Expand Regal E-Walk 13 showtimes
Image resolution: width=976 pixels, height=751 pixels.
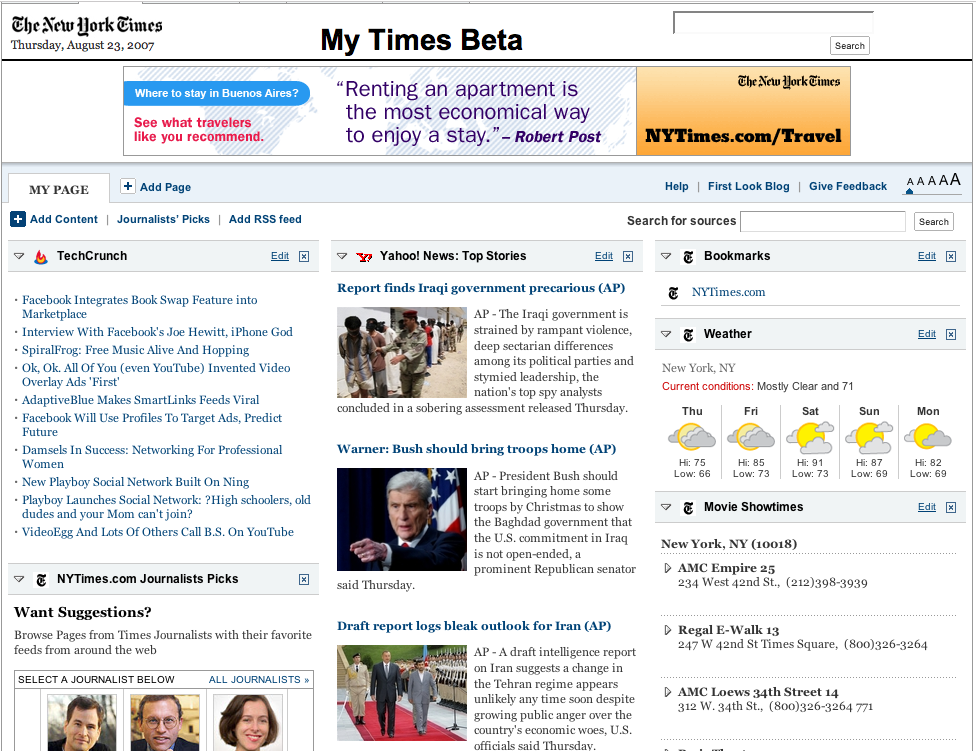[668, 630]
